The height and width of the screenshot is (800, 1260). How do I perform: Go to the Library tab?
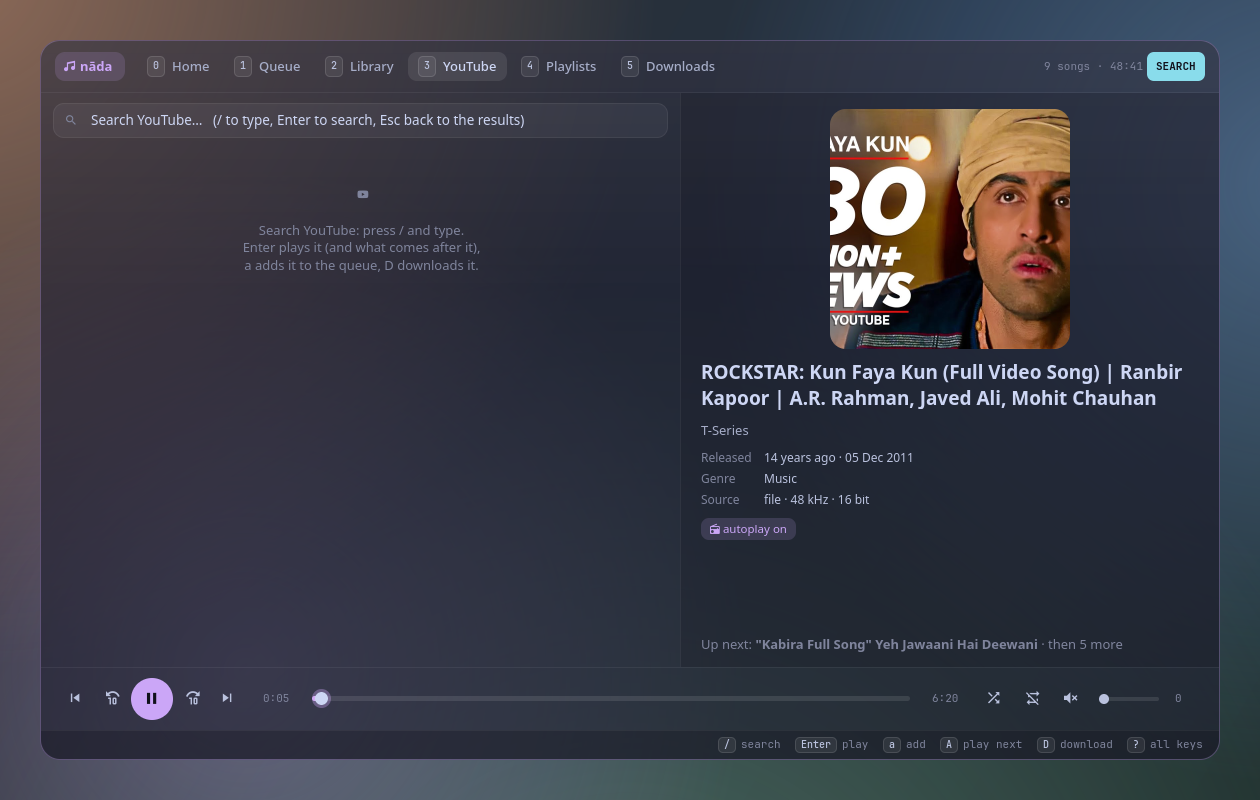pos(360,66)
